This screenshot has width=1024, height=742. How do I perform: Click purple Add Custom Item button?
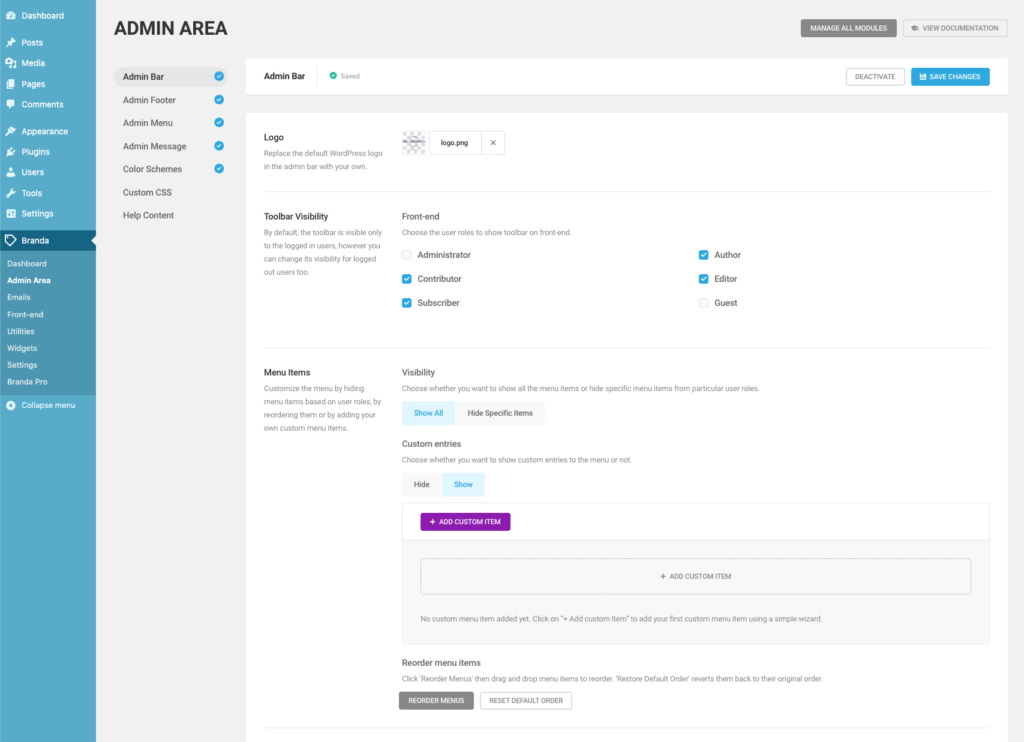[x=465, y=522]
